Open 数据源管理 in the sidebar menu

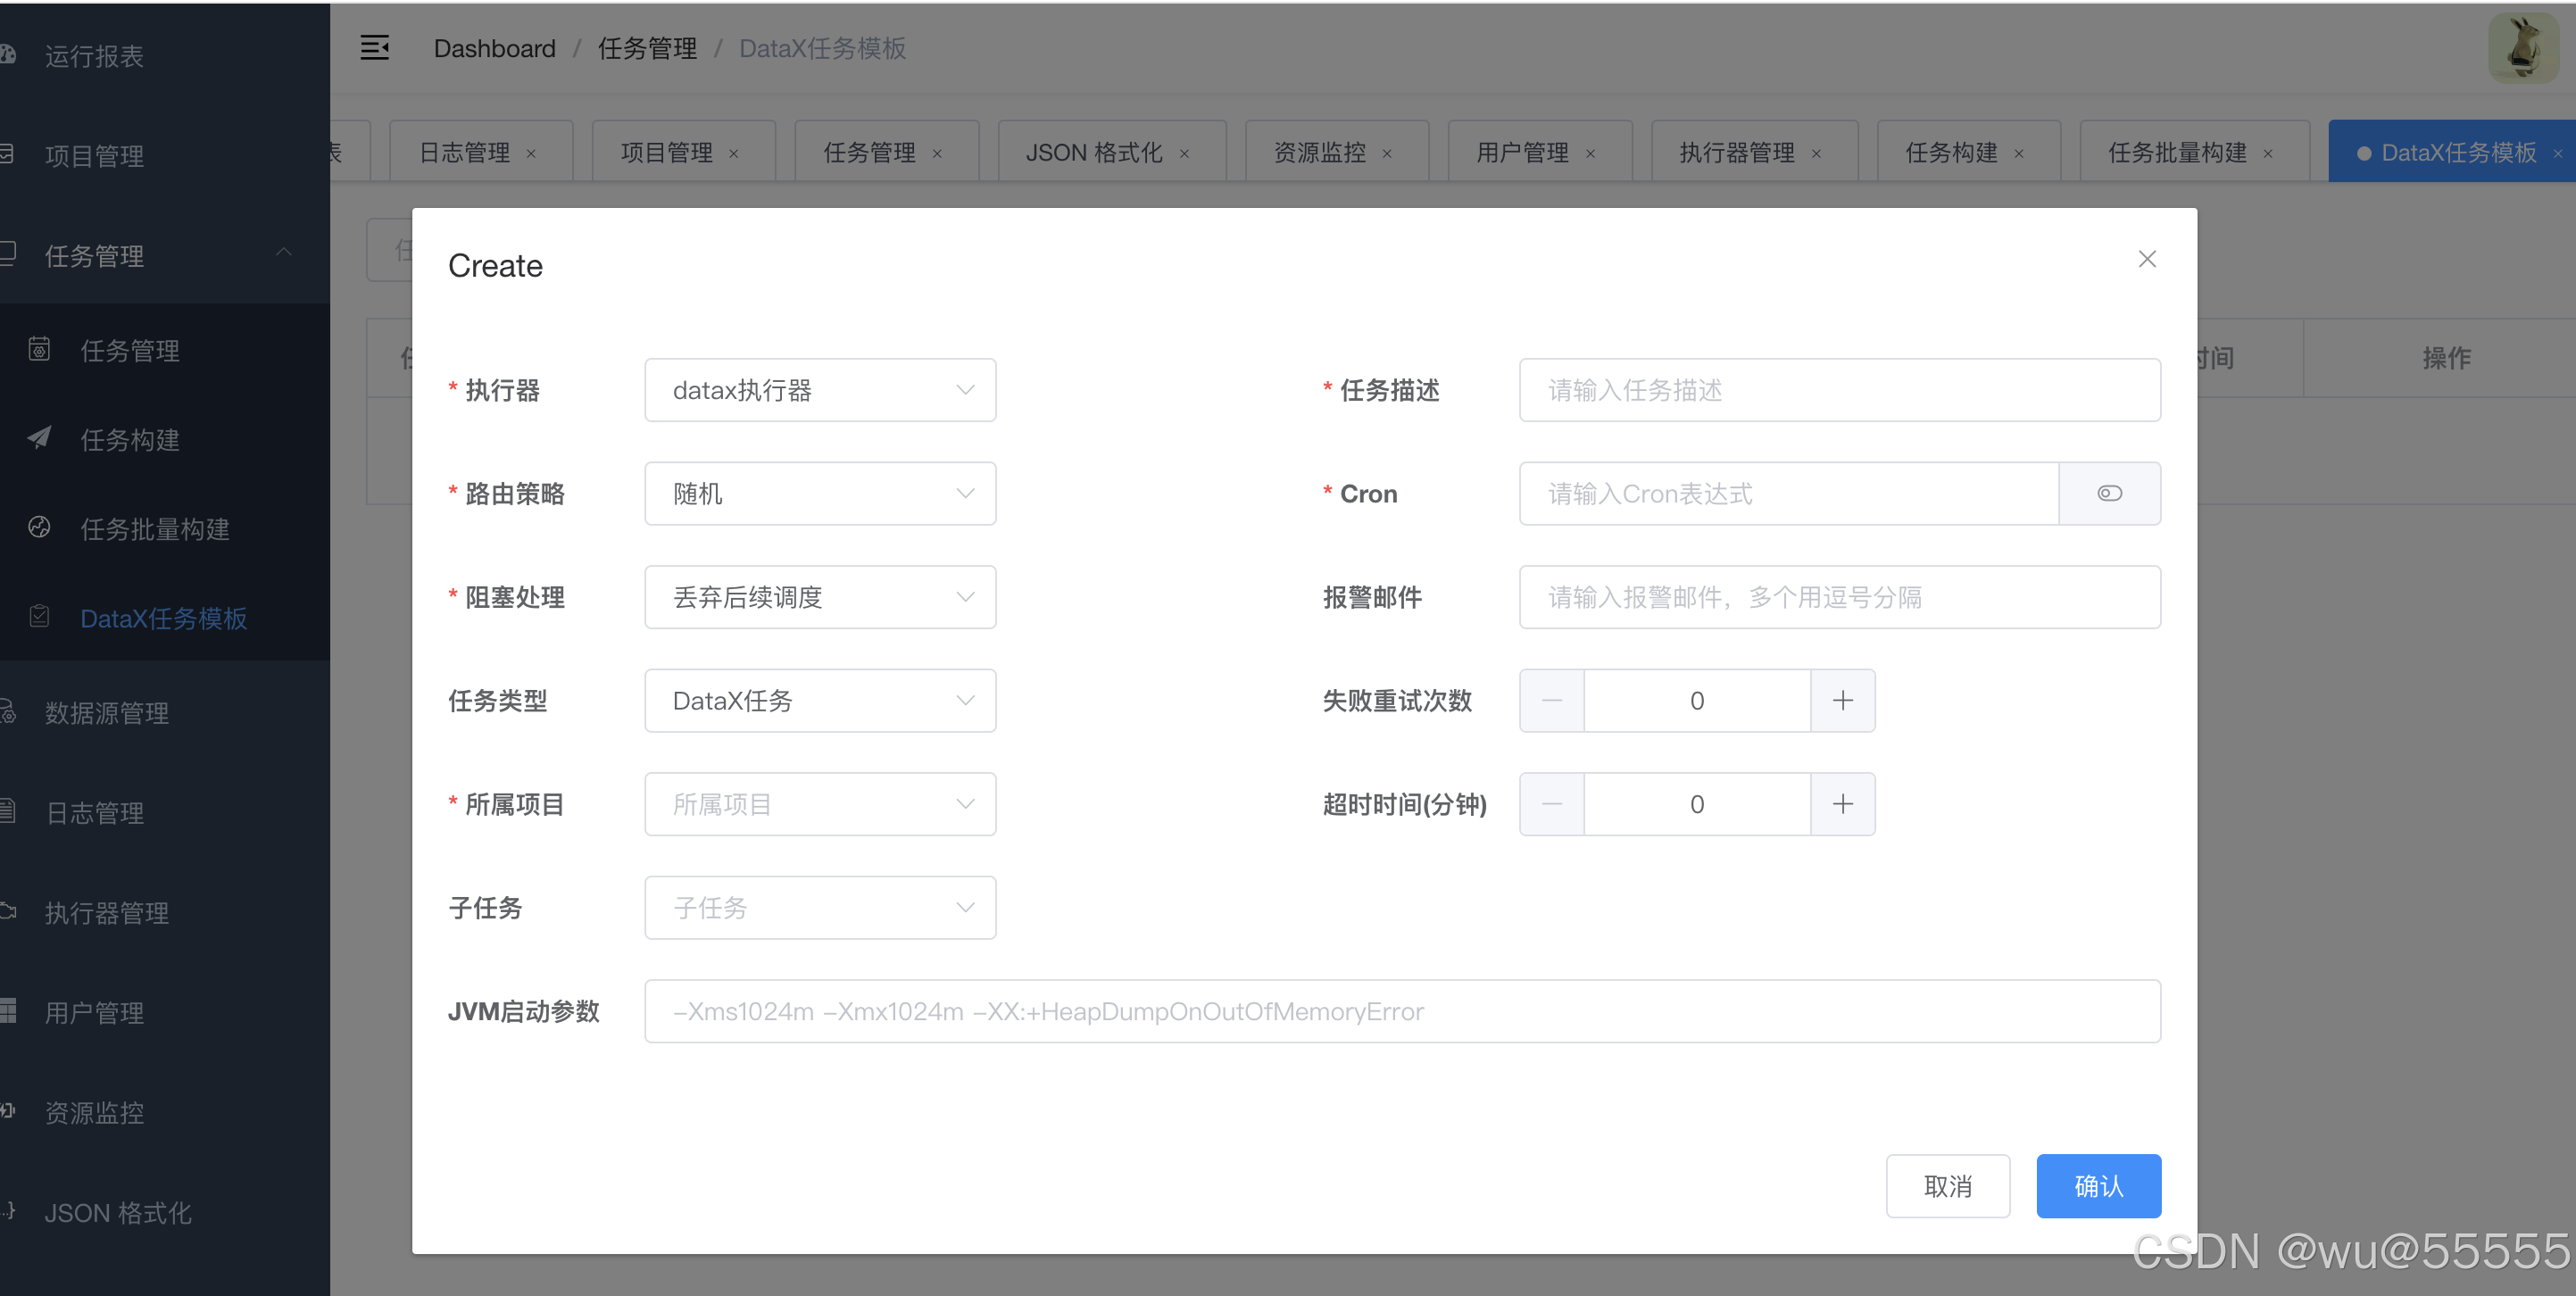coord(107,712)
